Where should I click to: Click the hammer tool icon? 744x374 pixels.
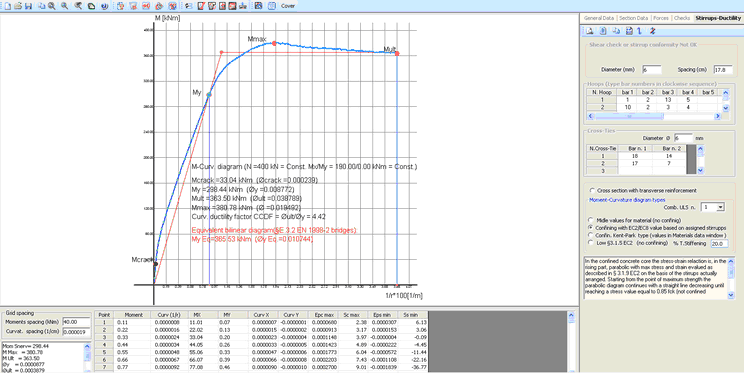point(78,6)
